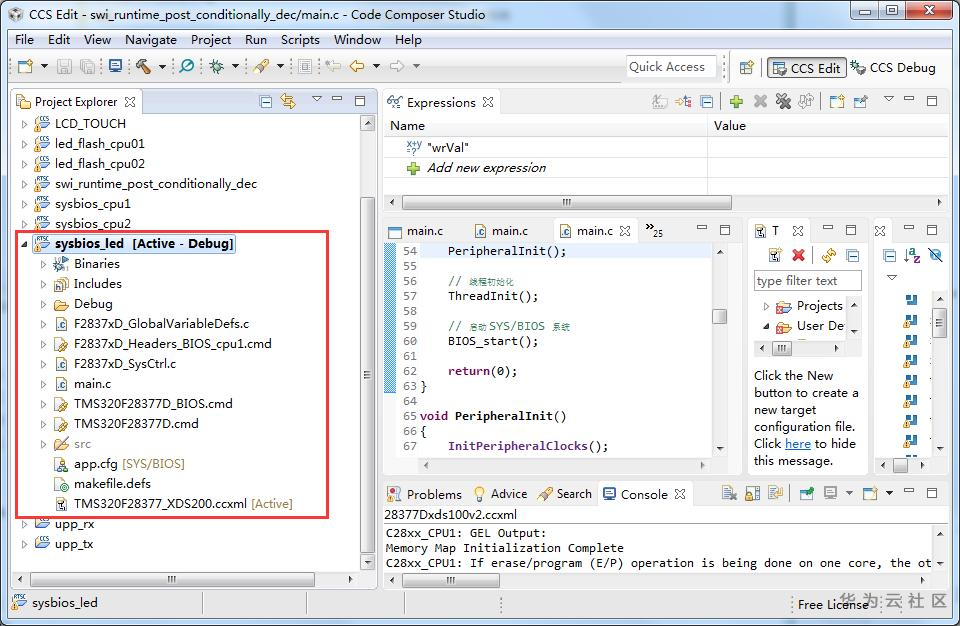Switch to the Search tab
This screenshot has width=960, height=626.
point(565,494)
